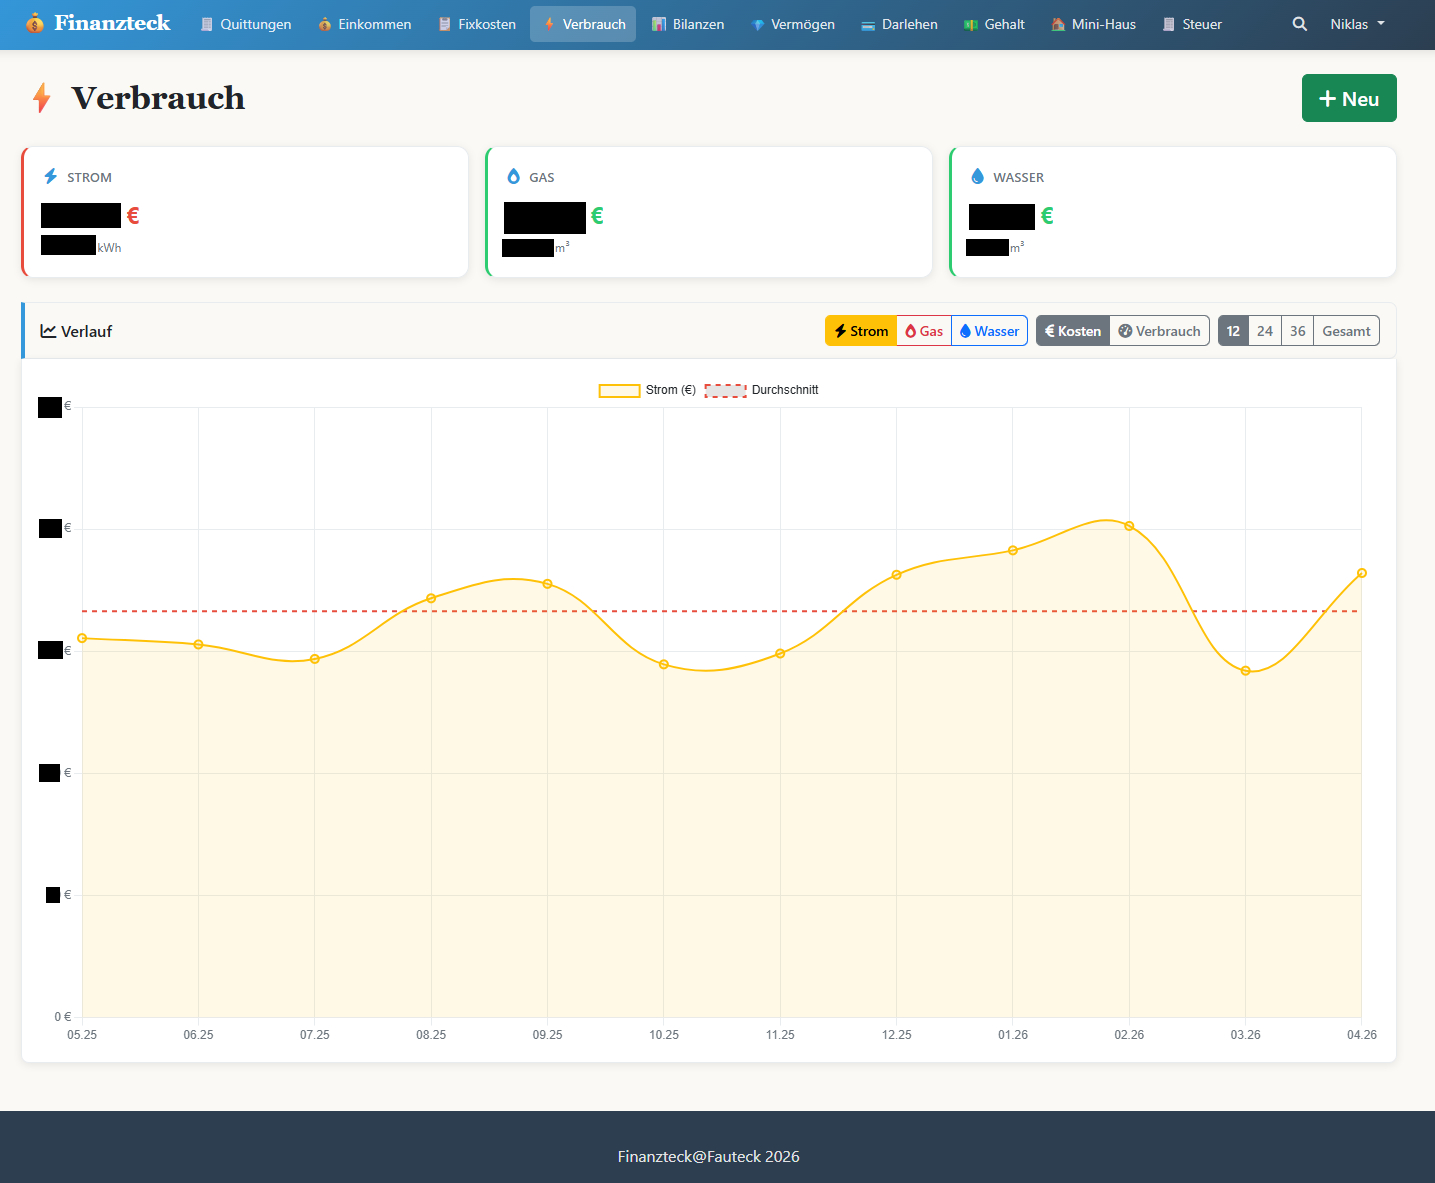The image size is (1435, 1183).
Task: Click the 04.26 data point on chart
Action: 1362,573
